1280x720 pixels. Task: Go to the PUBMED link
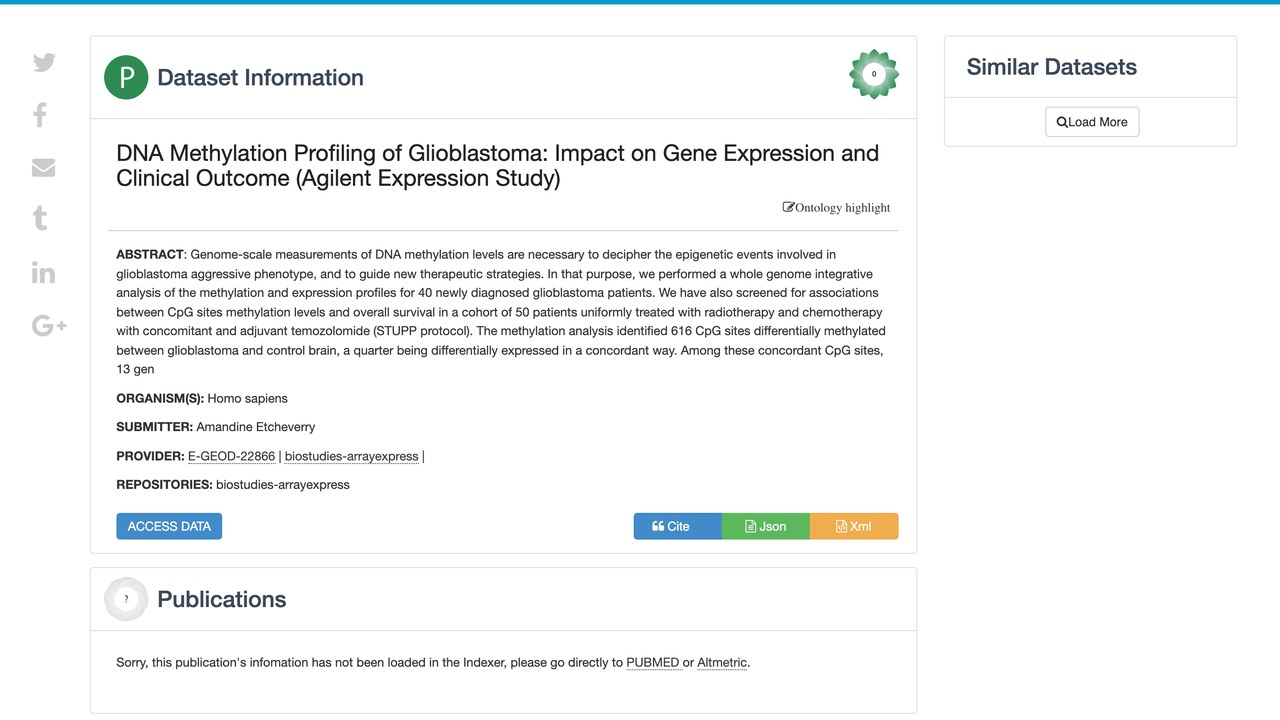click(653, 662)
